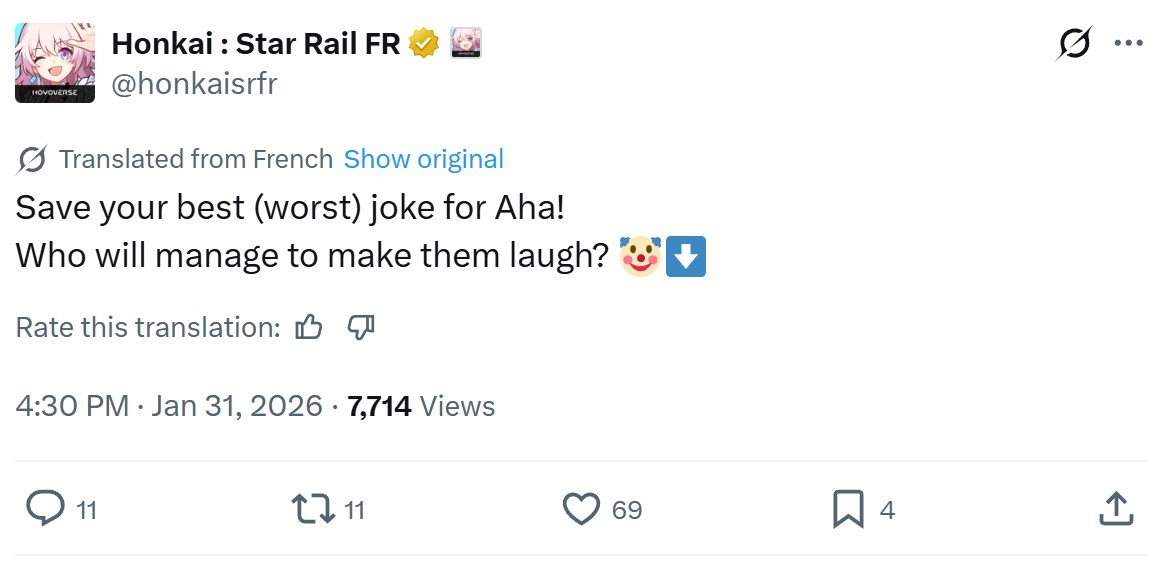Click the down arrow emoji in tweet
This screenshot has height=574, width=1156.
[x=686, y=256]
